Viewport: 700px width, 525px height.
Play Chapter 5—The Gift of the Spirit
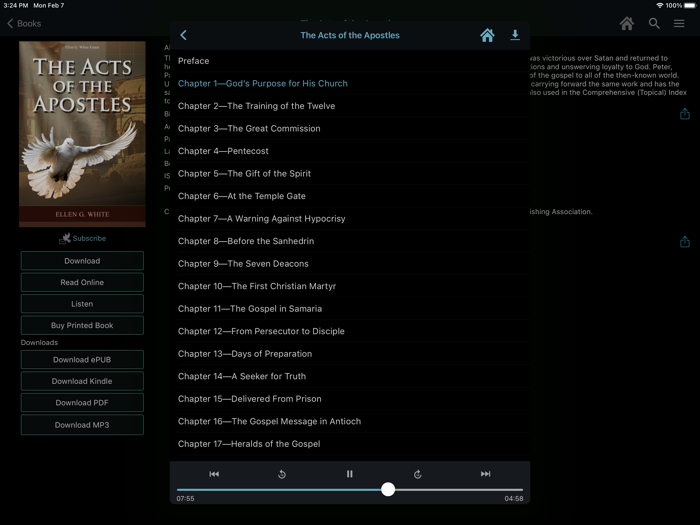(350, 174)
